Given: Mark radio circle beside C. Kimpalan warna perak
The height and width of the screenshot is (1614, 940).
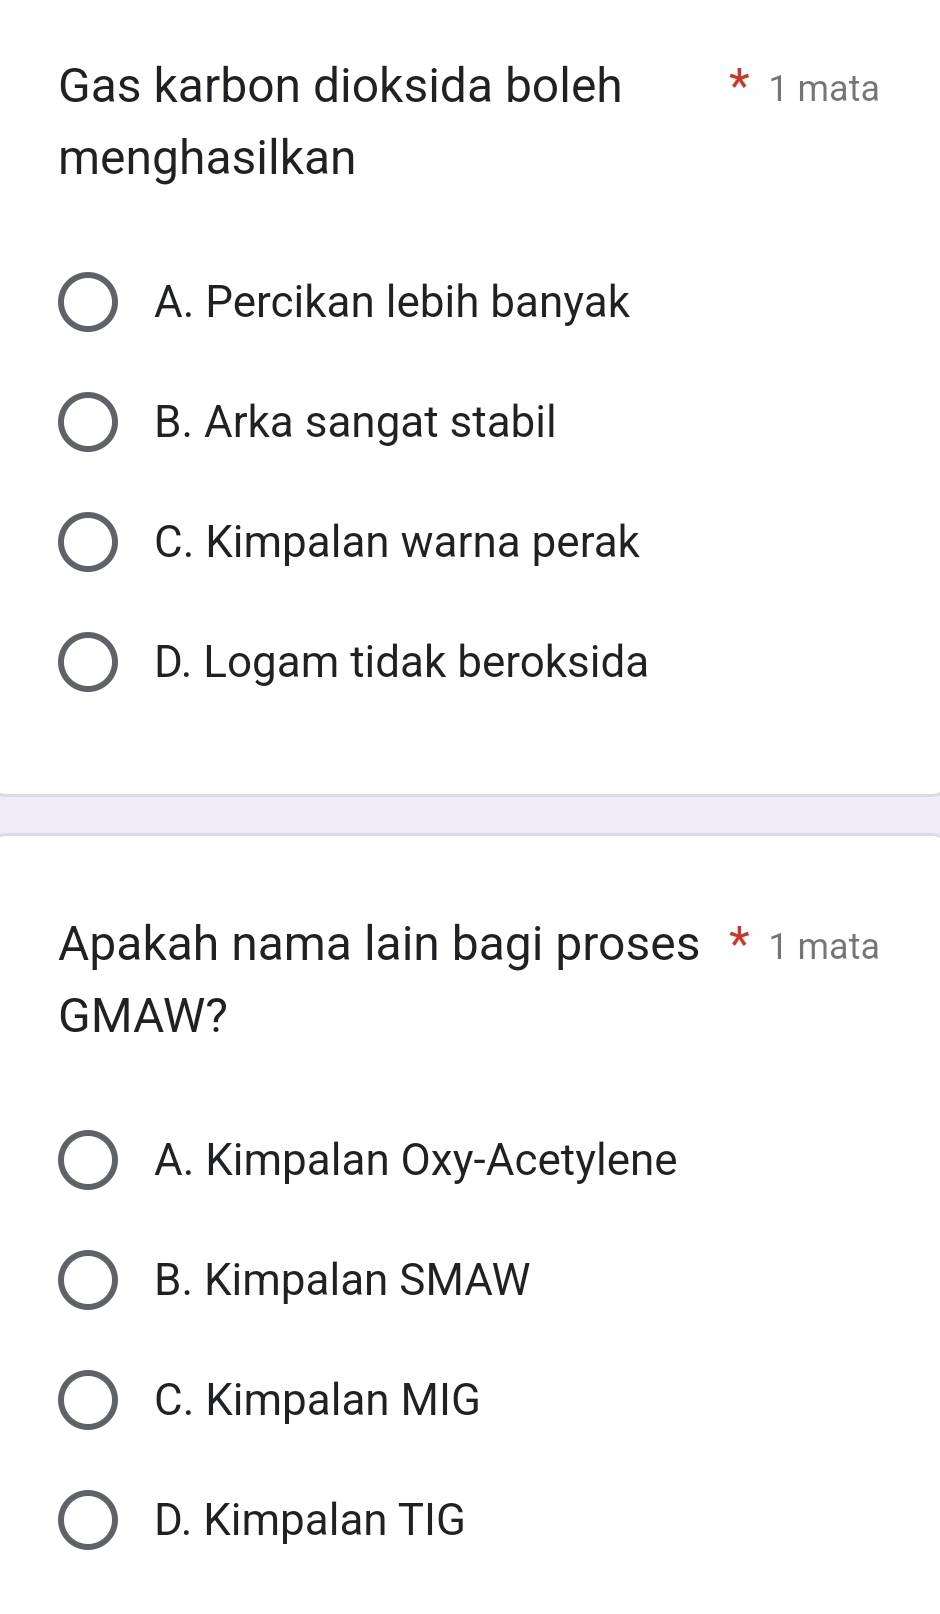Looking at the screenshot, I should click(88, 542).
